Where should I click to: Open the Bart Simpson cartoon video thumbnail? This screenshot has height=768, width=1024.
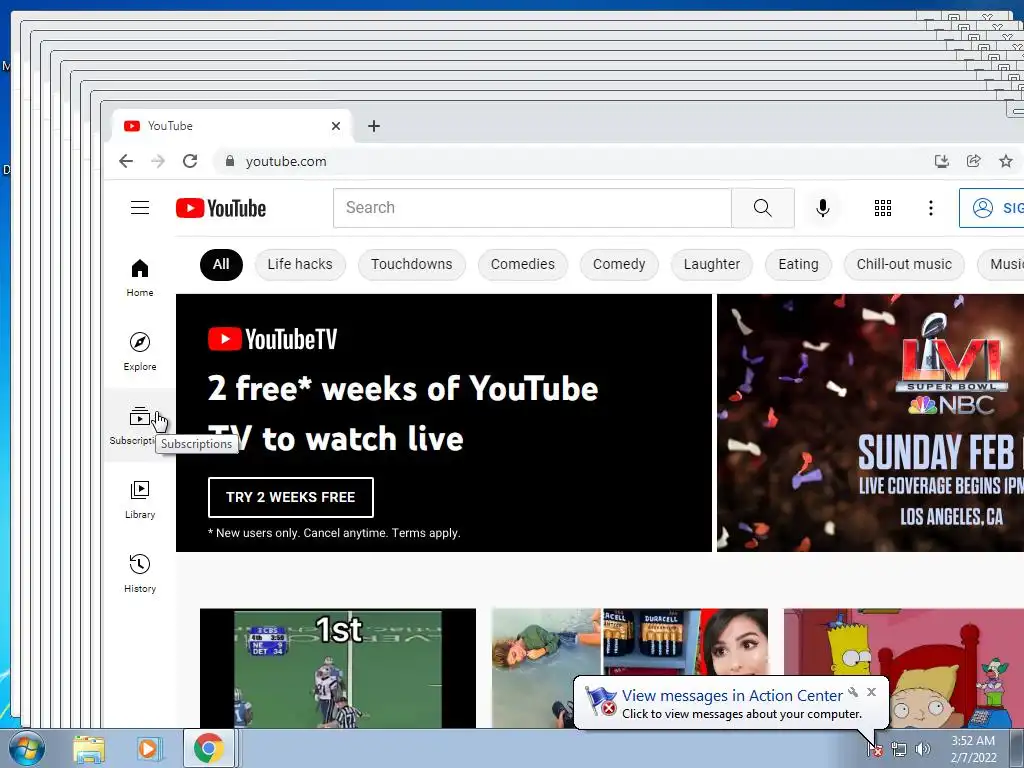(x=904, y=643)
